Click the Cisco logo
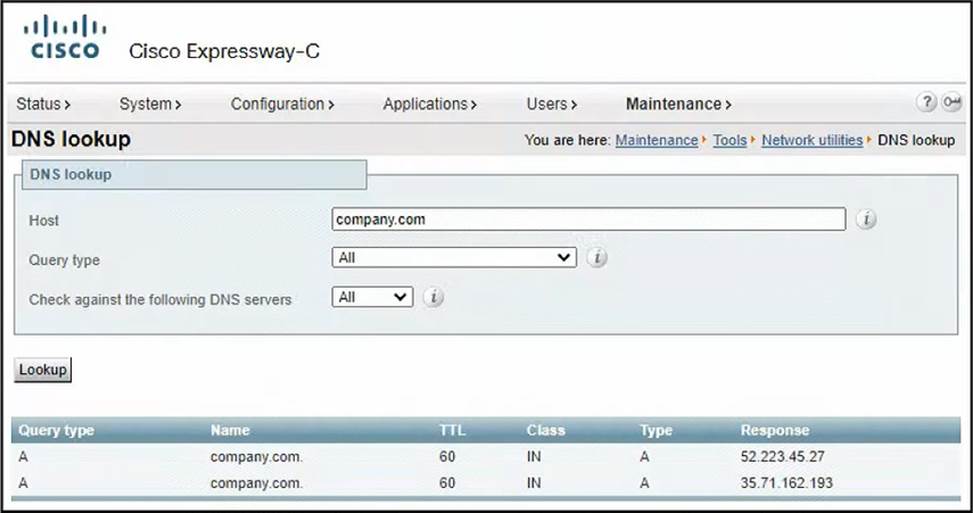The height and width of the screenshot is (513, 973). (65, 38)
